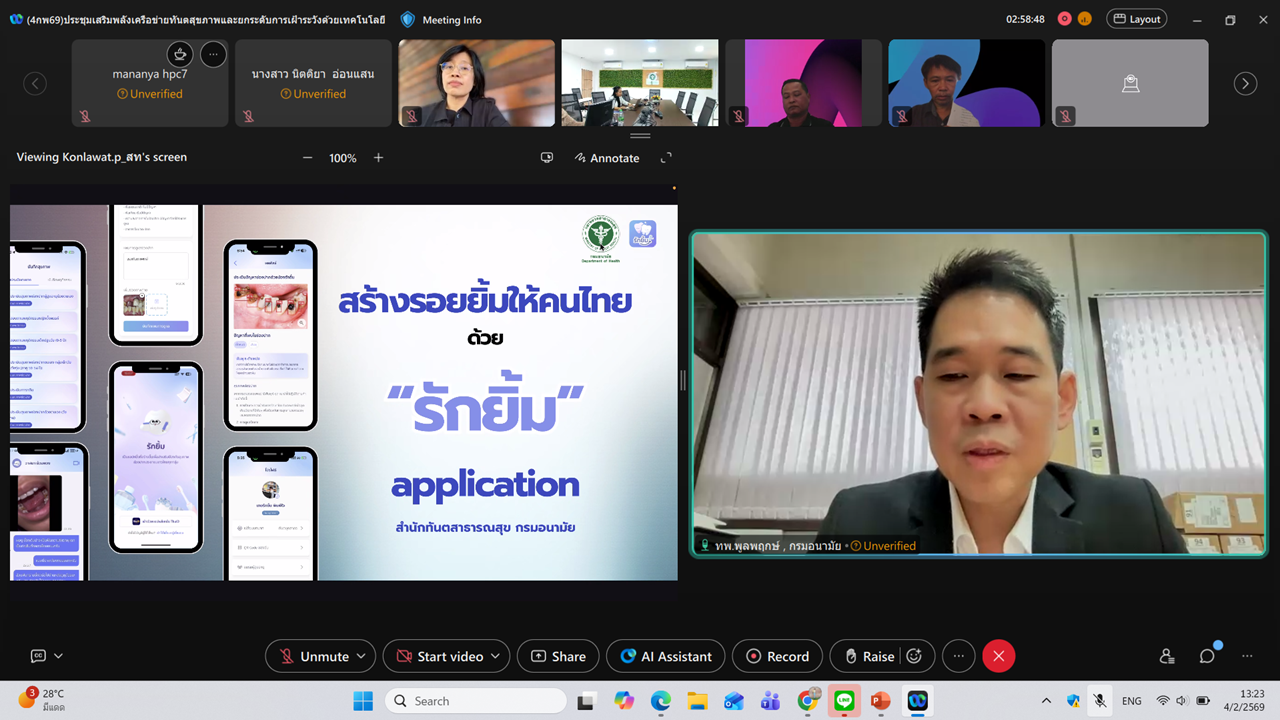Open closed captions options chevron
Viewport: 1280px width, 720px height.
point(58,656)
